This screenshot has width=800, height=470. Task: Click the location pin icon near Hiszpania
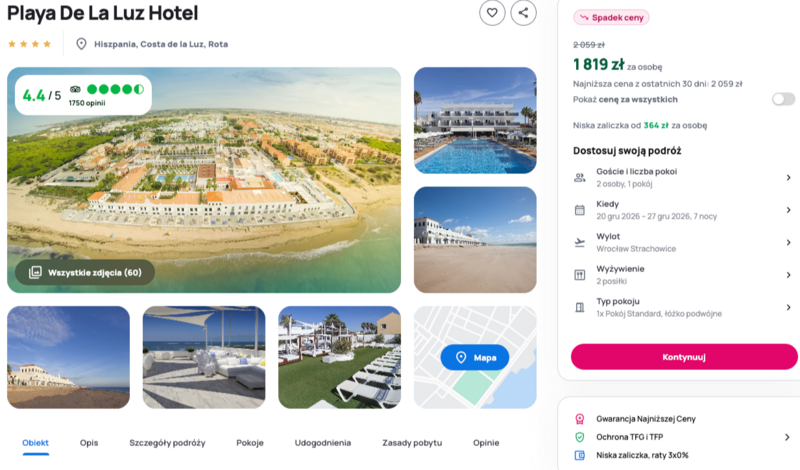[x=81, y=44]
